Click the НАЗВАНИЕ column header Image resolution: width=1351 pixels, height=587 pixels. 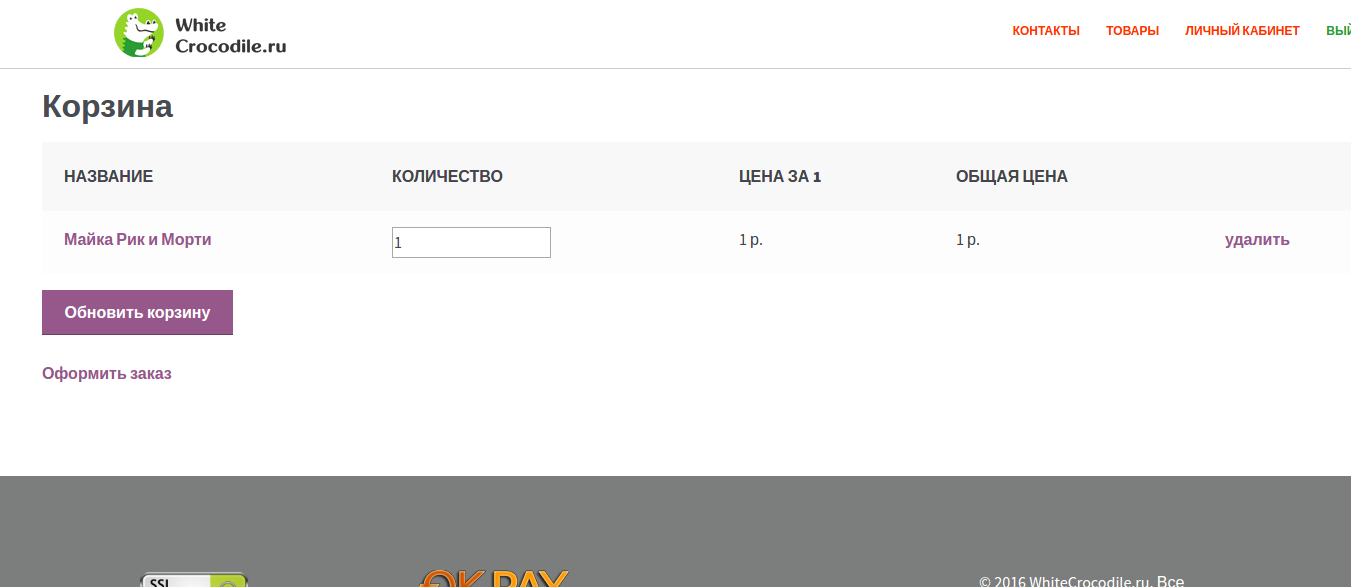[108, 177]
